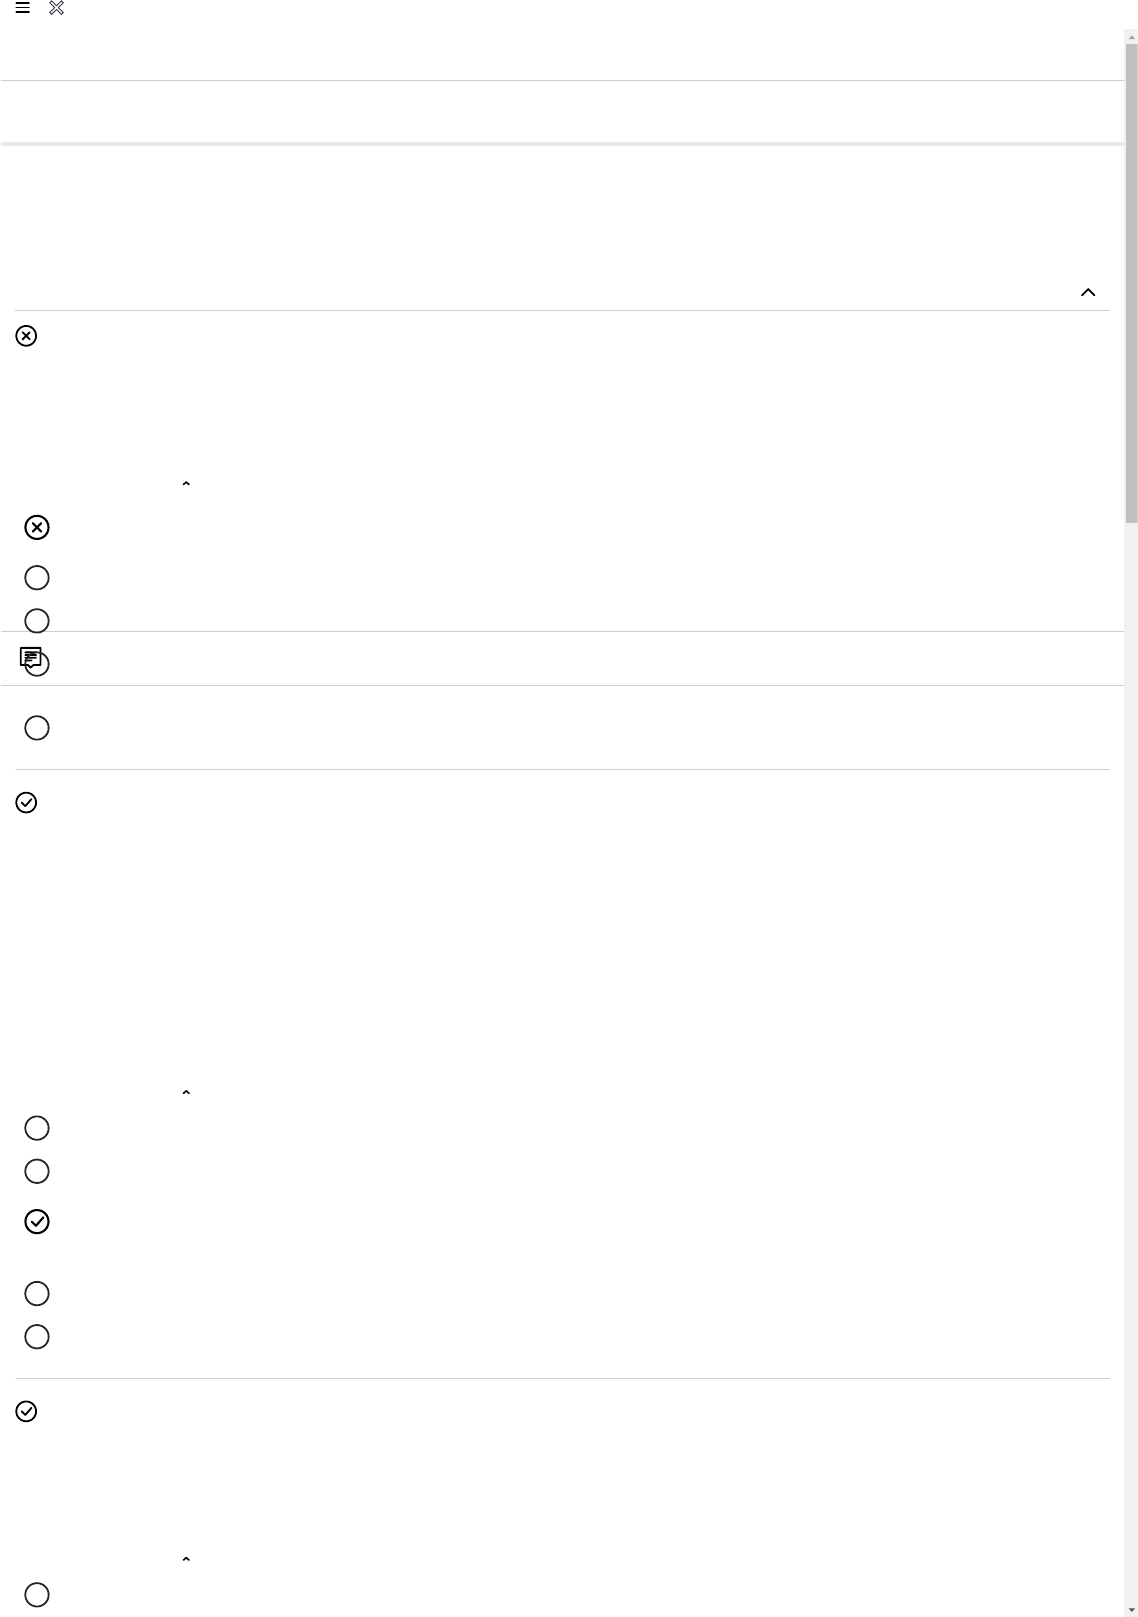Collapse the second question's answer list caret

[186, 1094]
